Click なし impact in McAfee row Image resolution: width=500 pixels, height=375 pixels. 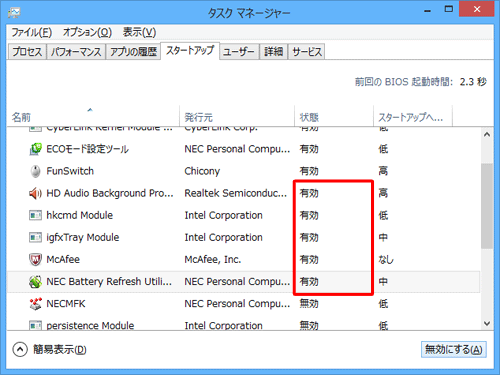point(386,260)
